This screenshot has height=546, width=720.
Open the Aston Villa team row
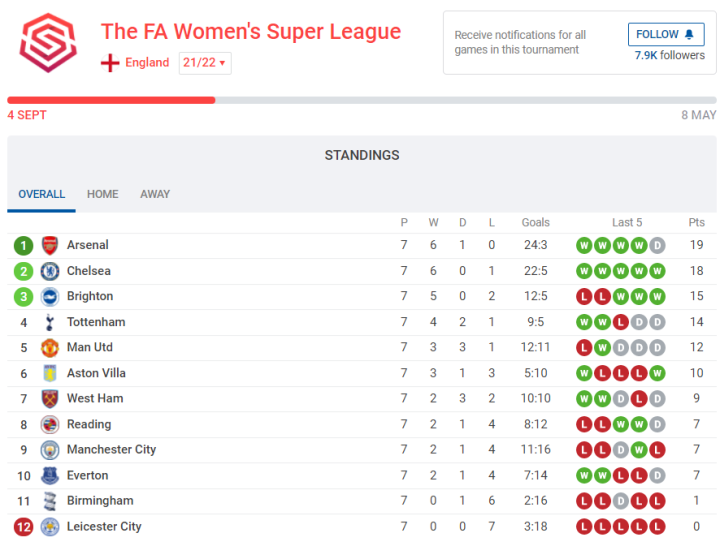(362, 373)
